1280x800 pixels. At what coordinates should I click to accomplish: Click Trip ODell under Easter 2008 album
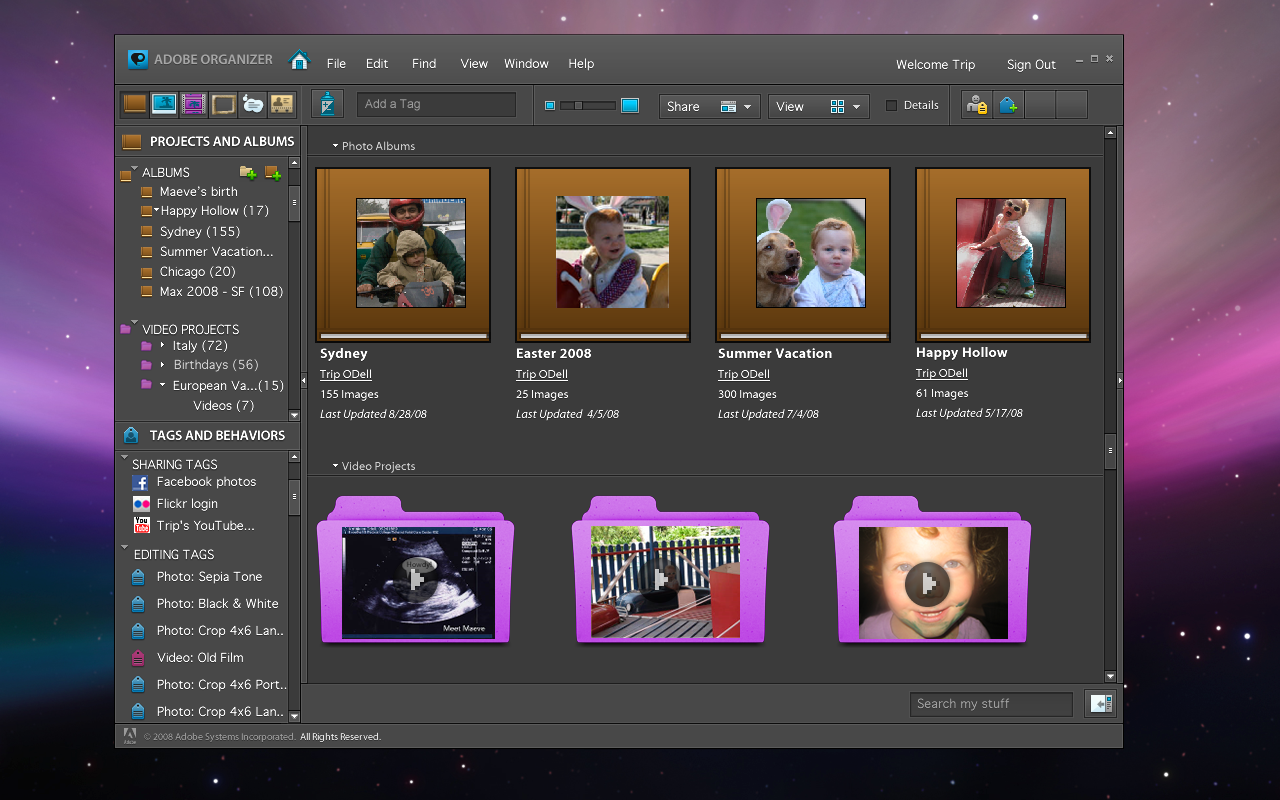[542, 374]
